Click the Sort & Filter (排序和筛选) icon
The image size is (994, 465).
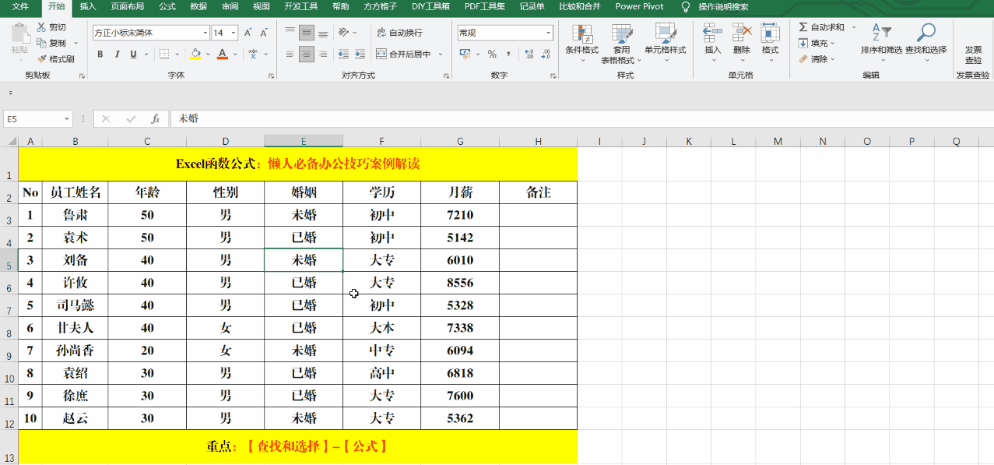click(880, 33)
